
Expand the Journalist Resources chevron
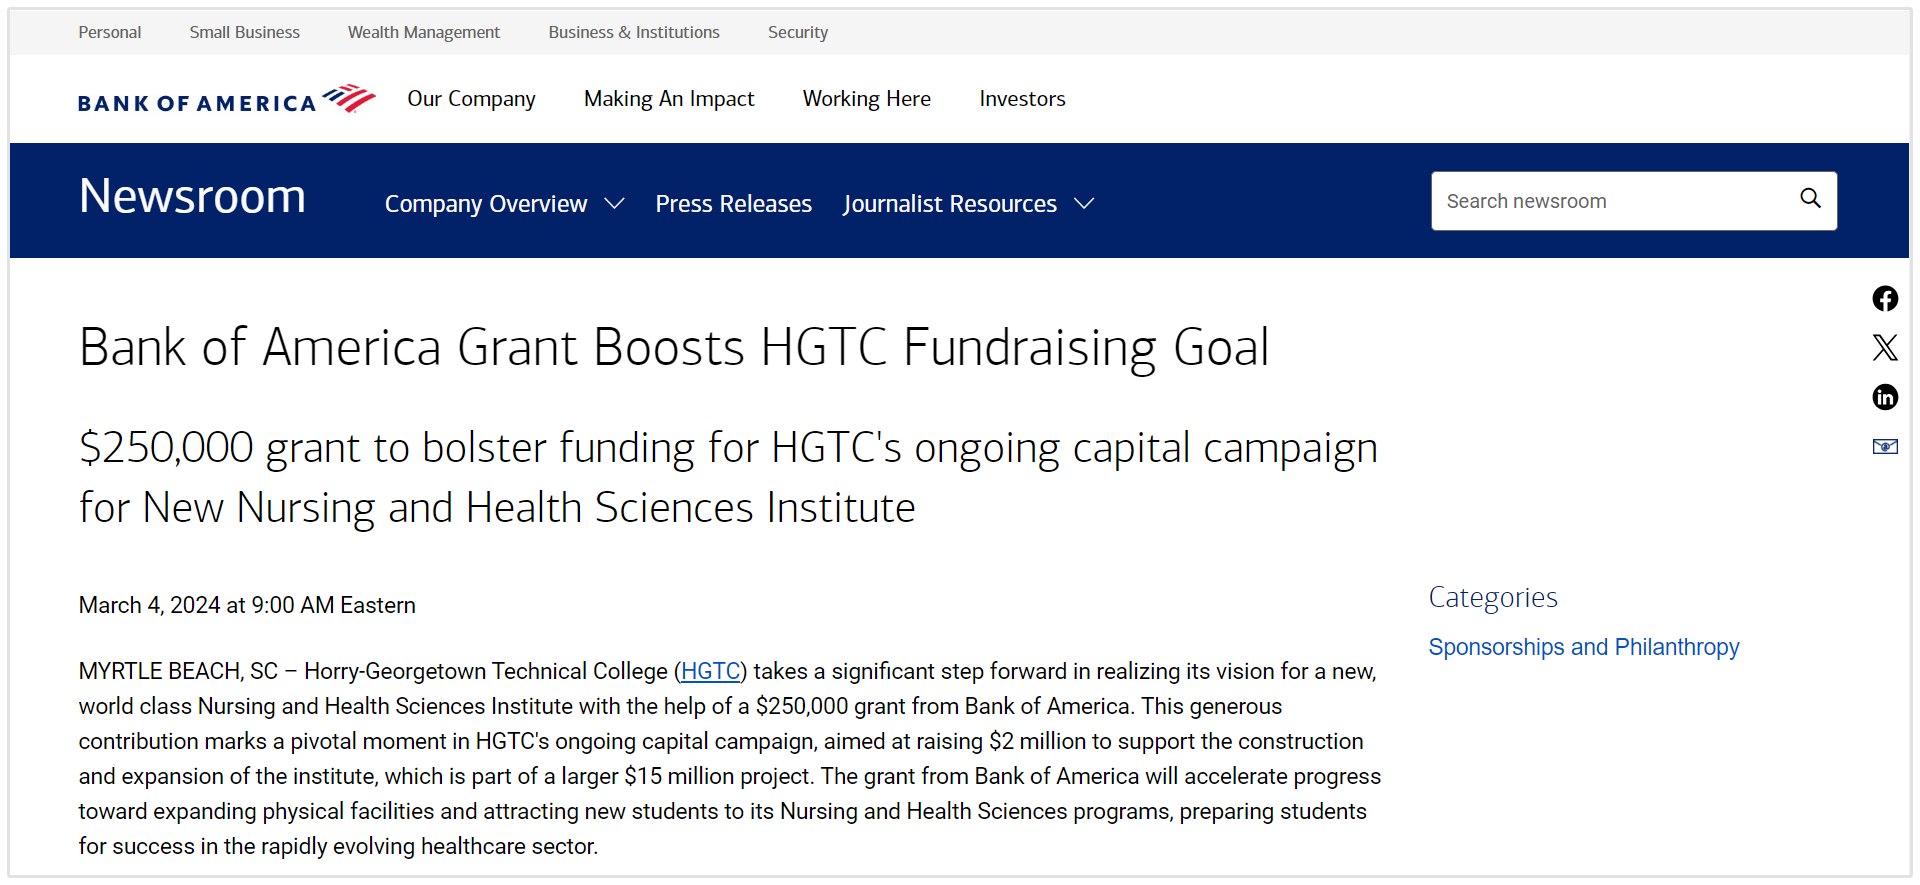point(1084,204)
